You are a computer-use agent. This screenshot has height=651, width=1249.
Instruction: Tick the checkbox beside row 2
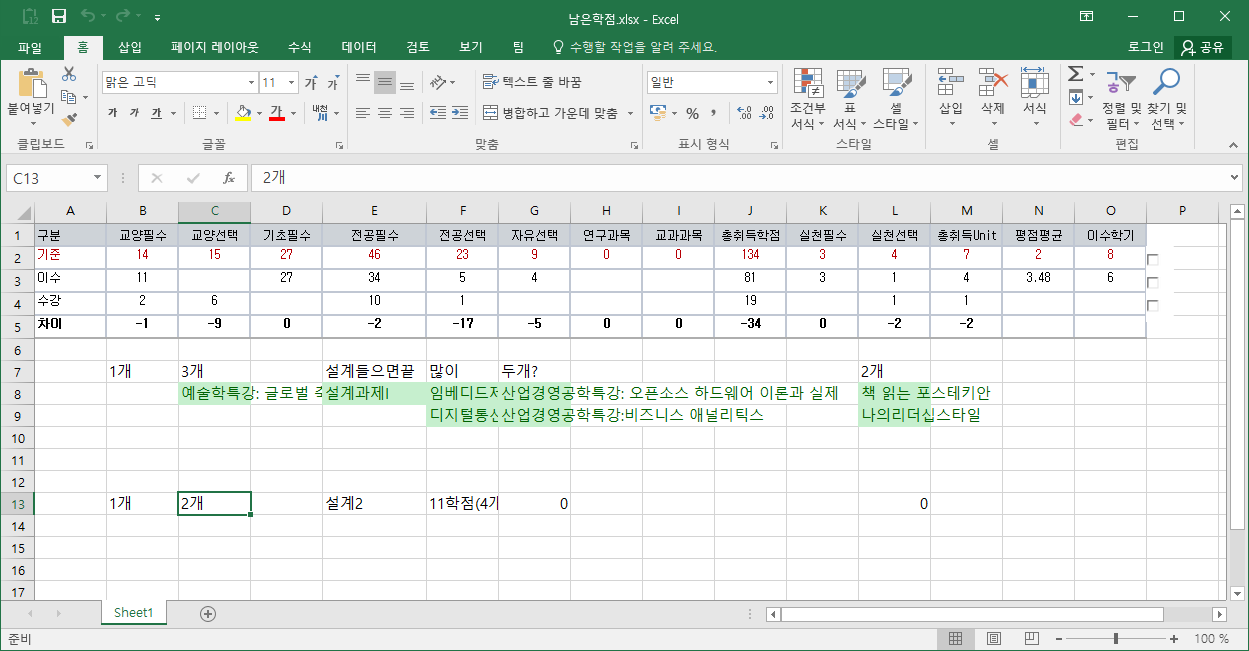point(1153,260)
